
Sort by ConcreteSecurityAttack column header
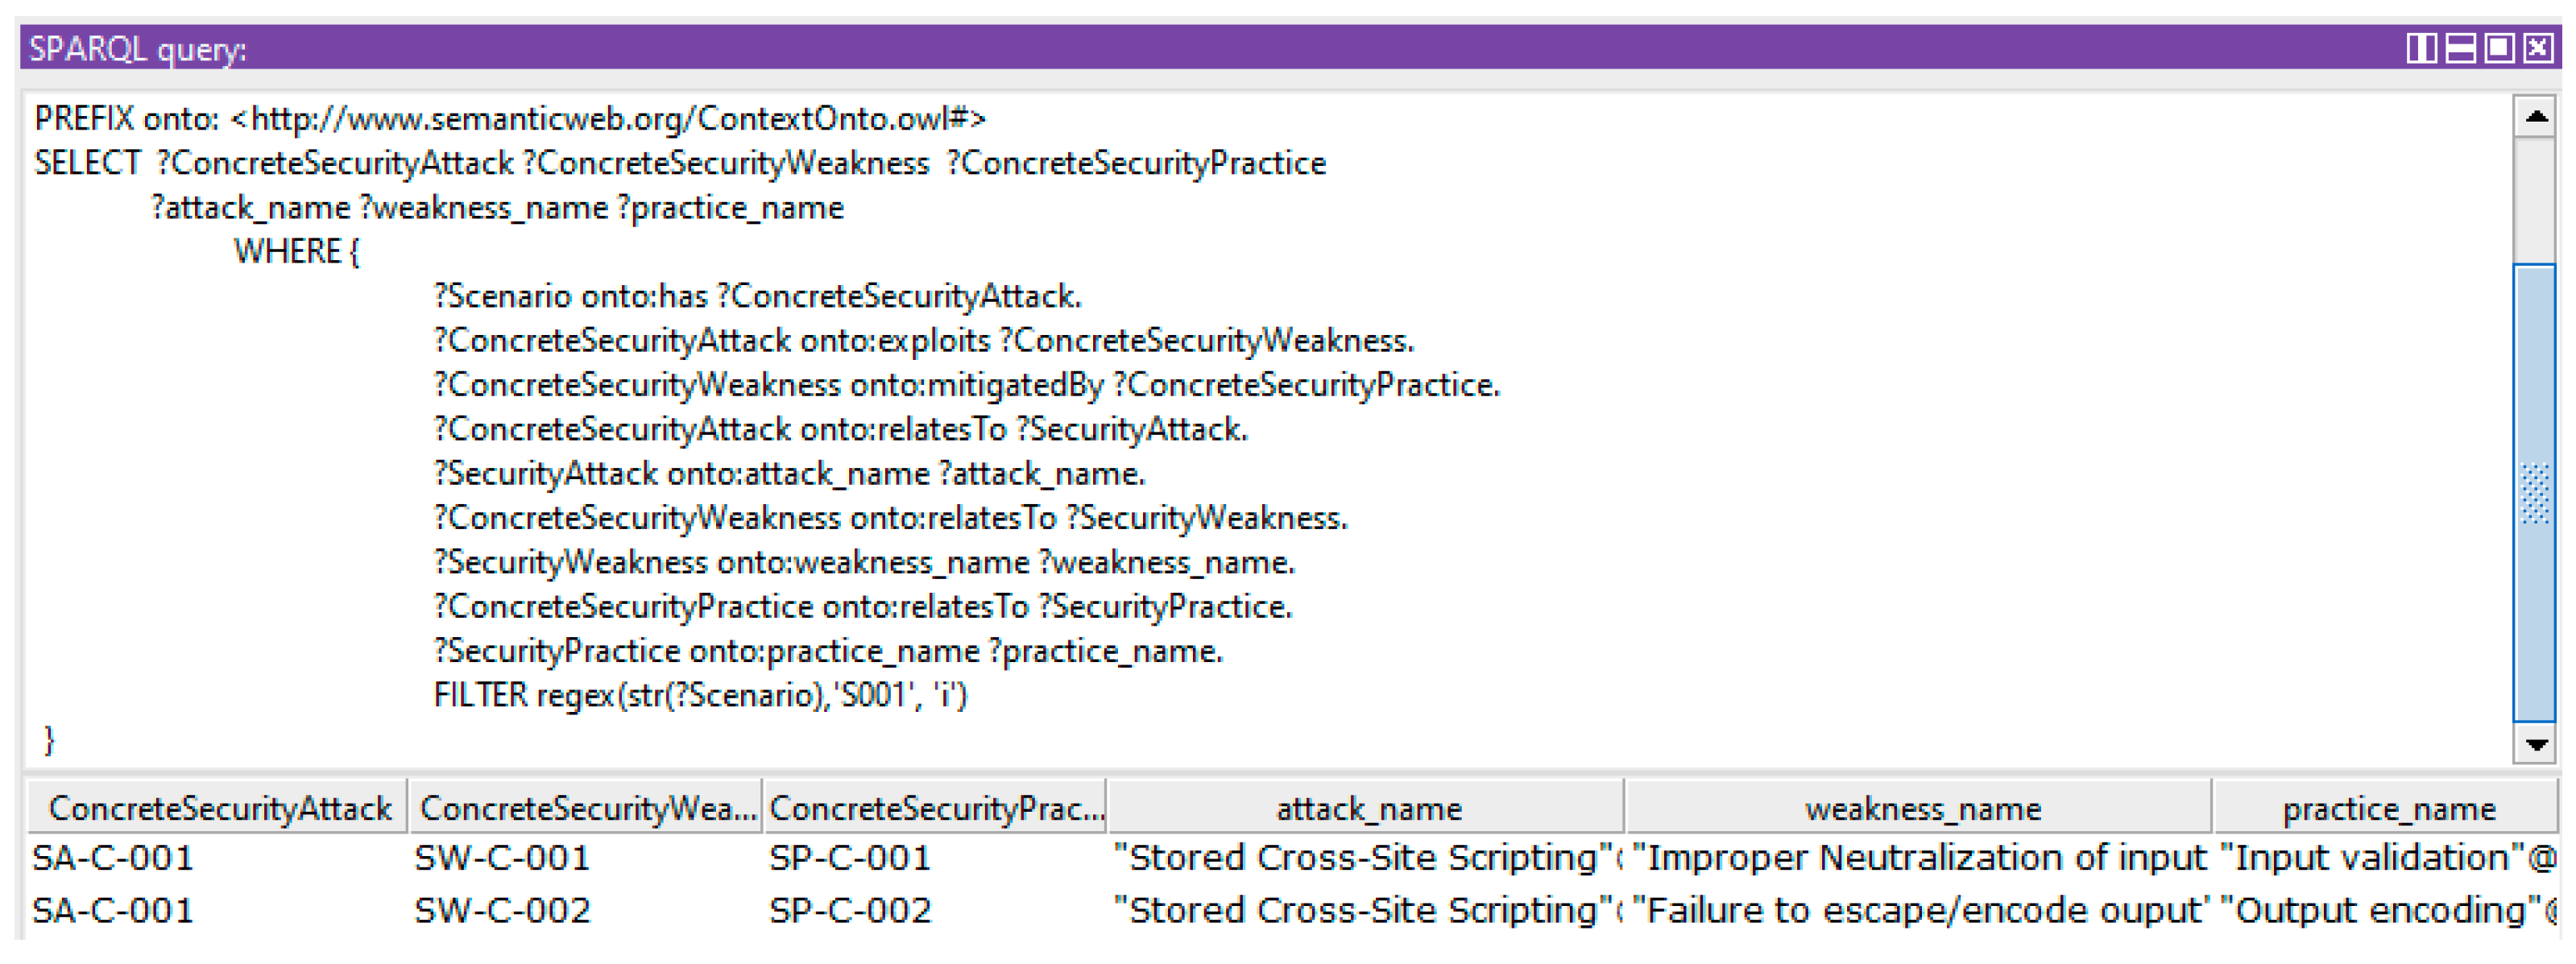tap(219, 808)
